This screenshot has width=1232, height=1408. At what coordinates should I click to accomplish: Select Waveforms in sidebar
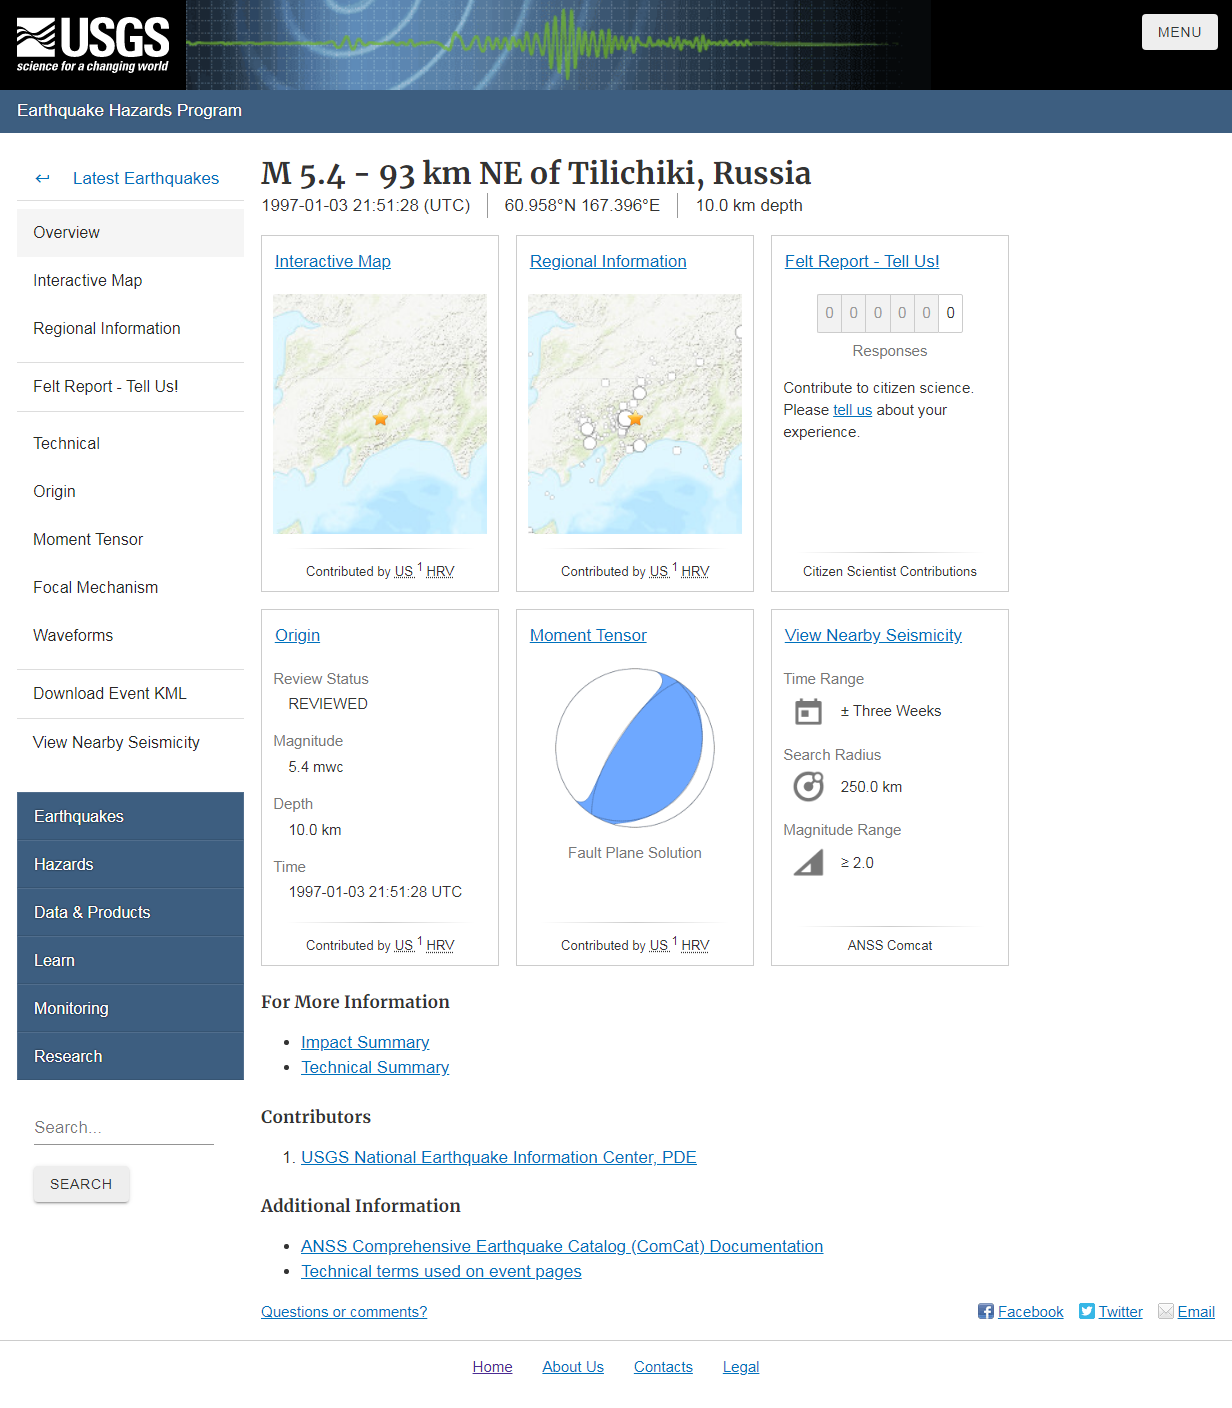click(x=130, y=635)
